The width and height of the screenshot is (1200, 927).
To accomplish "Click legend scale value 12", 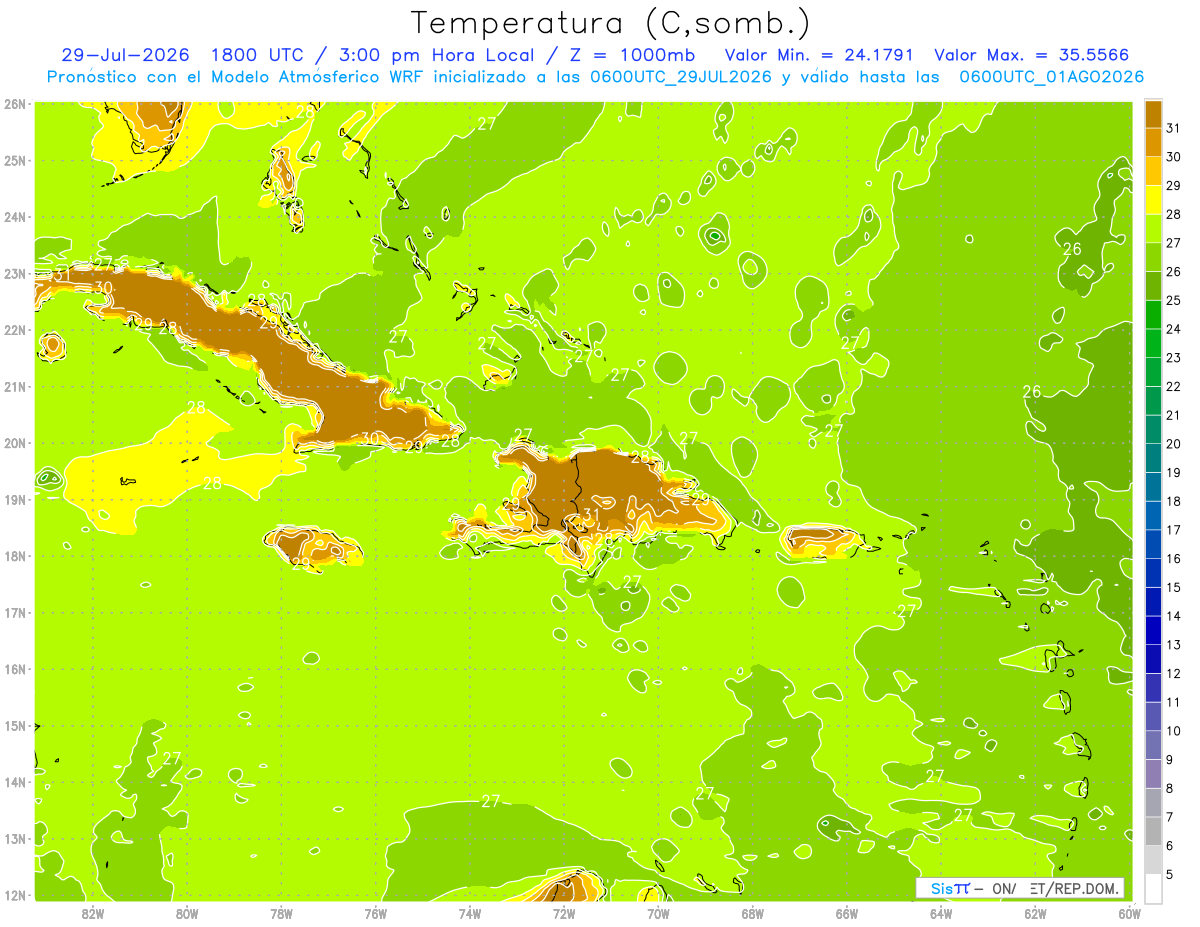I will (1174, 673).
